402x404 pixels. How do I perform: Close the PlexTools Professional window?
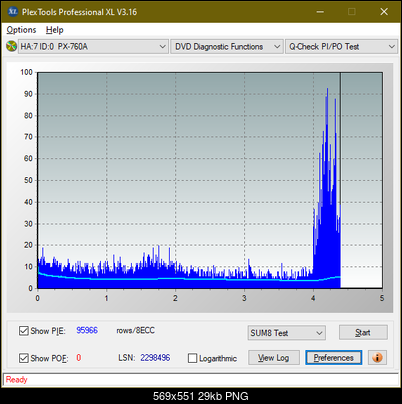384,12
